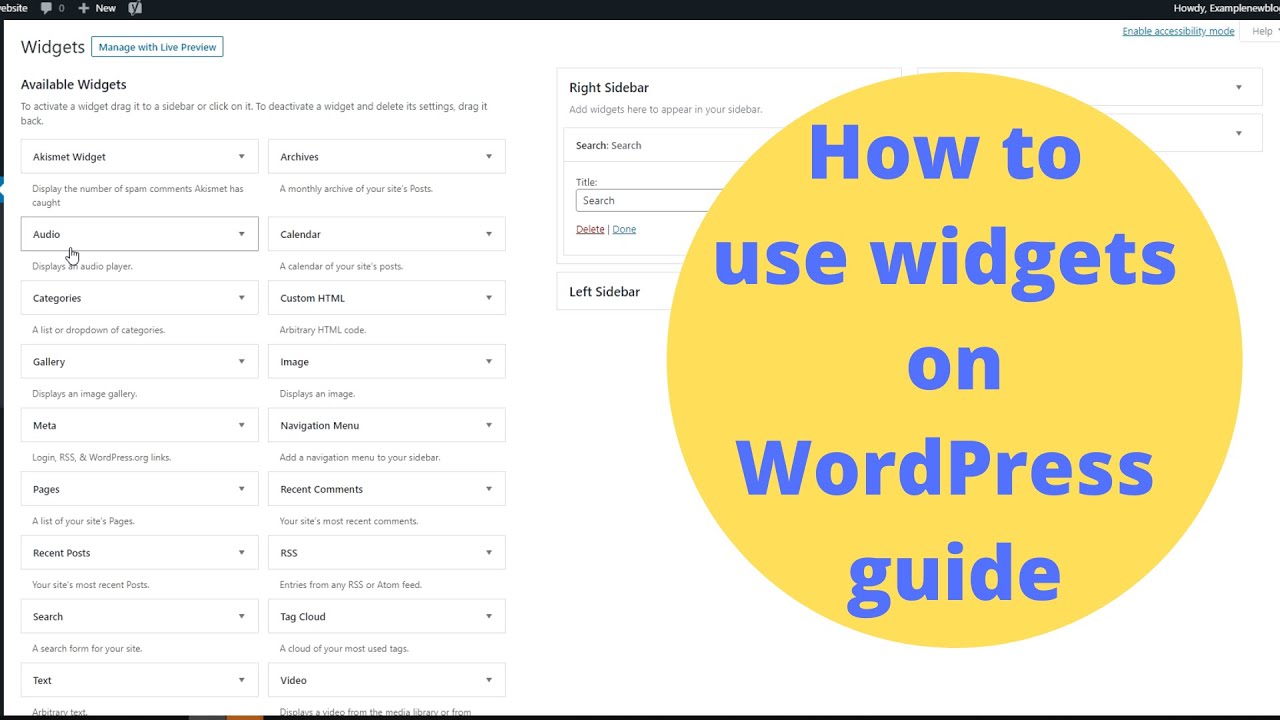Select the Image widget title

pos(294,362)
